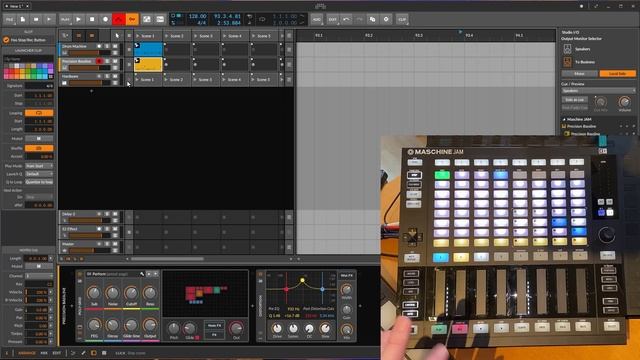
Task: Click the wrench icon on the synth header
Action: [x=142, y=274]
